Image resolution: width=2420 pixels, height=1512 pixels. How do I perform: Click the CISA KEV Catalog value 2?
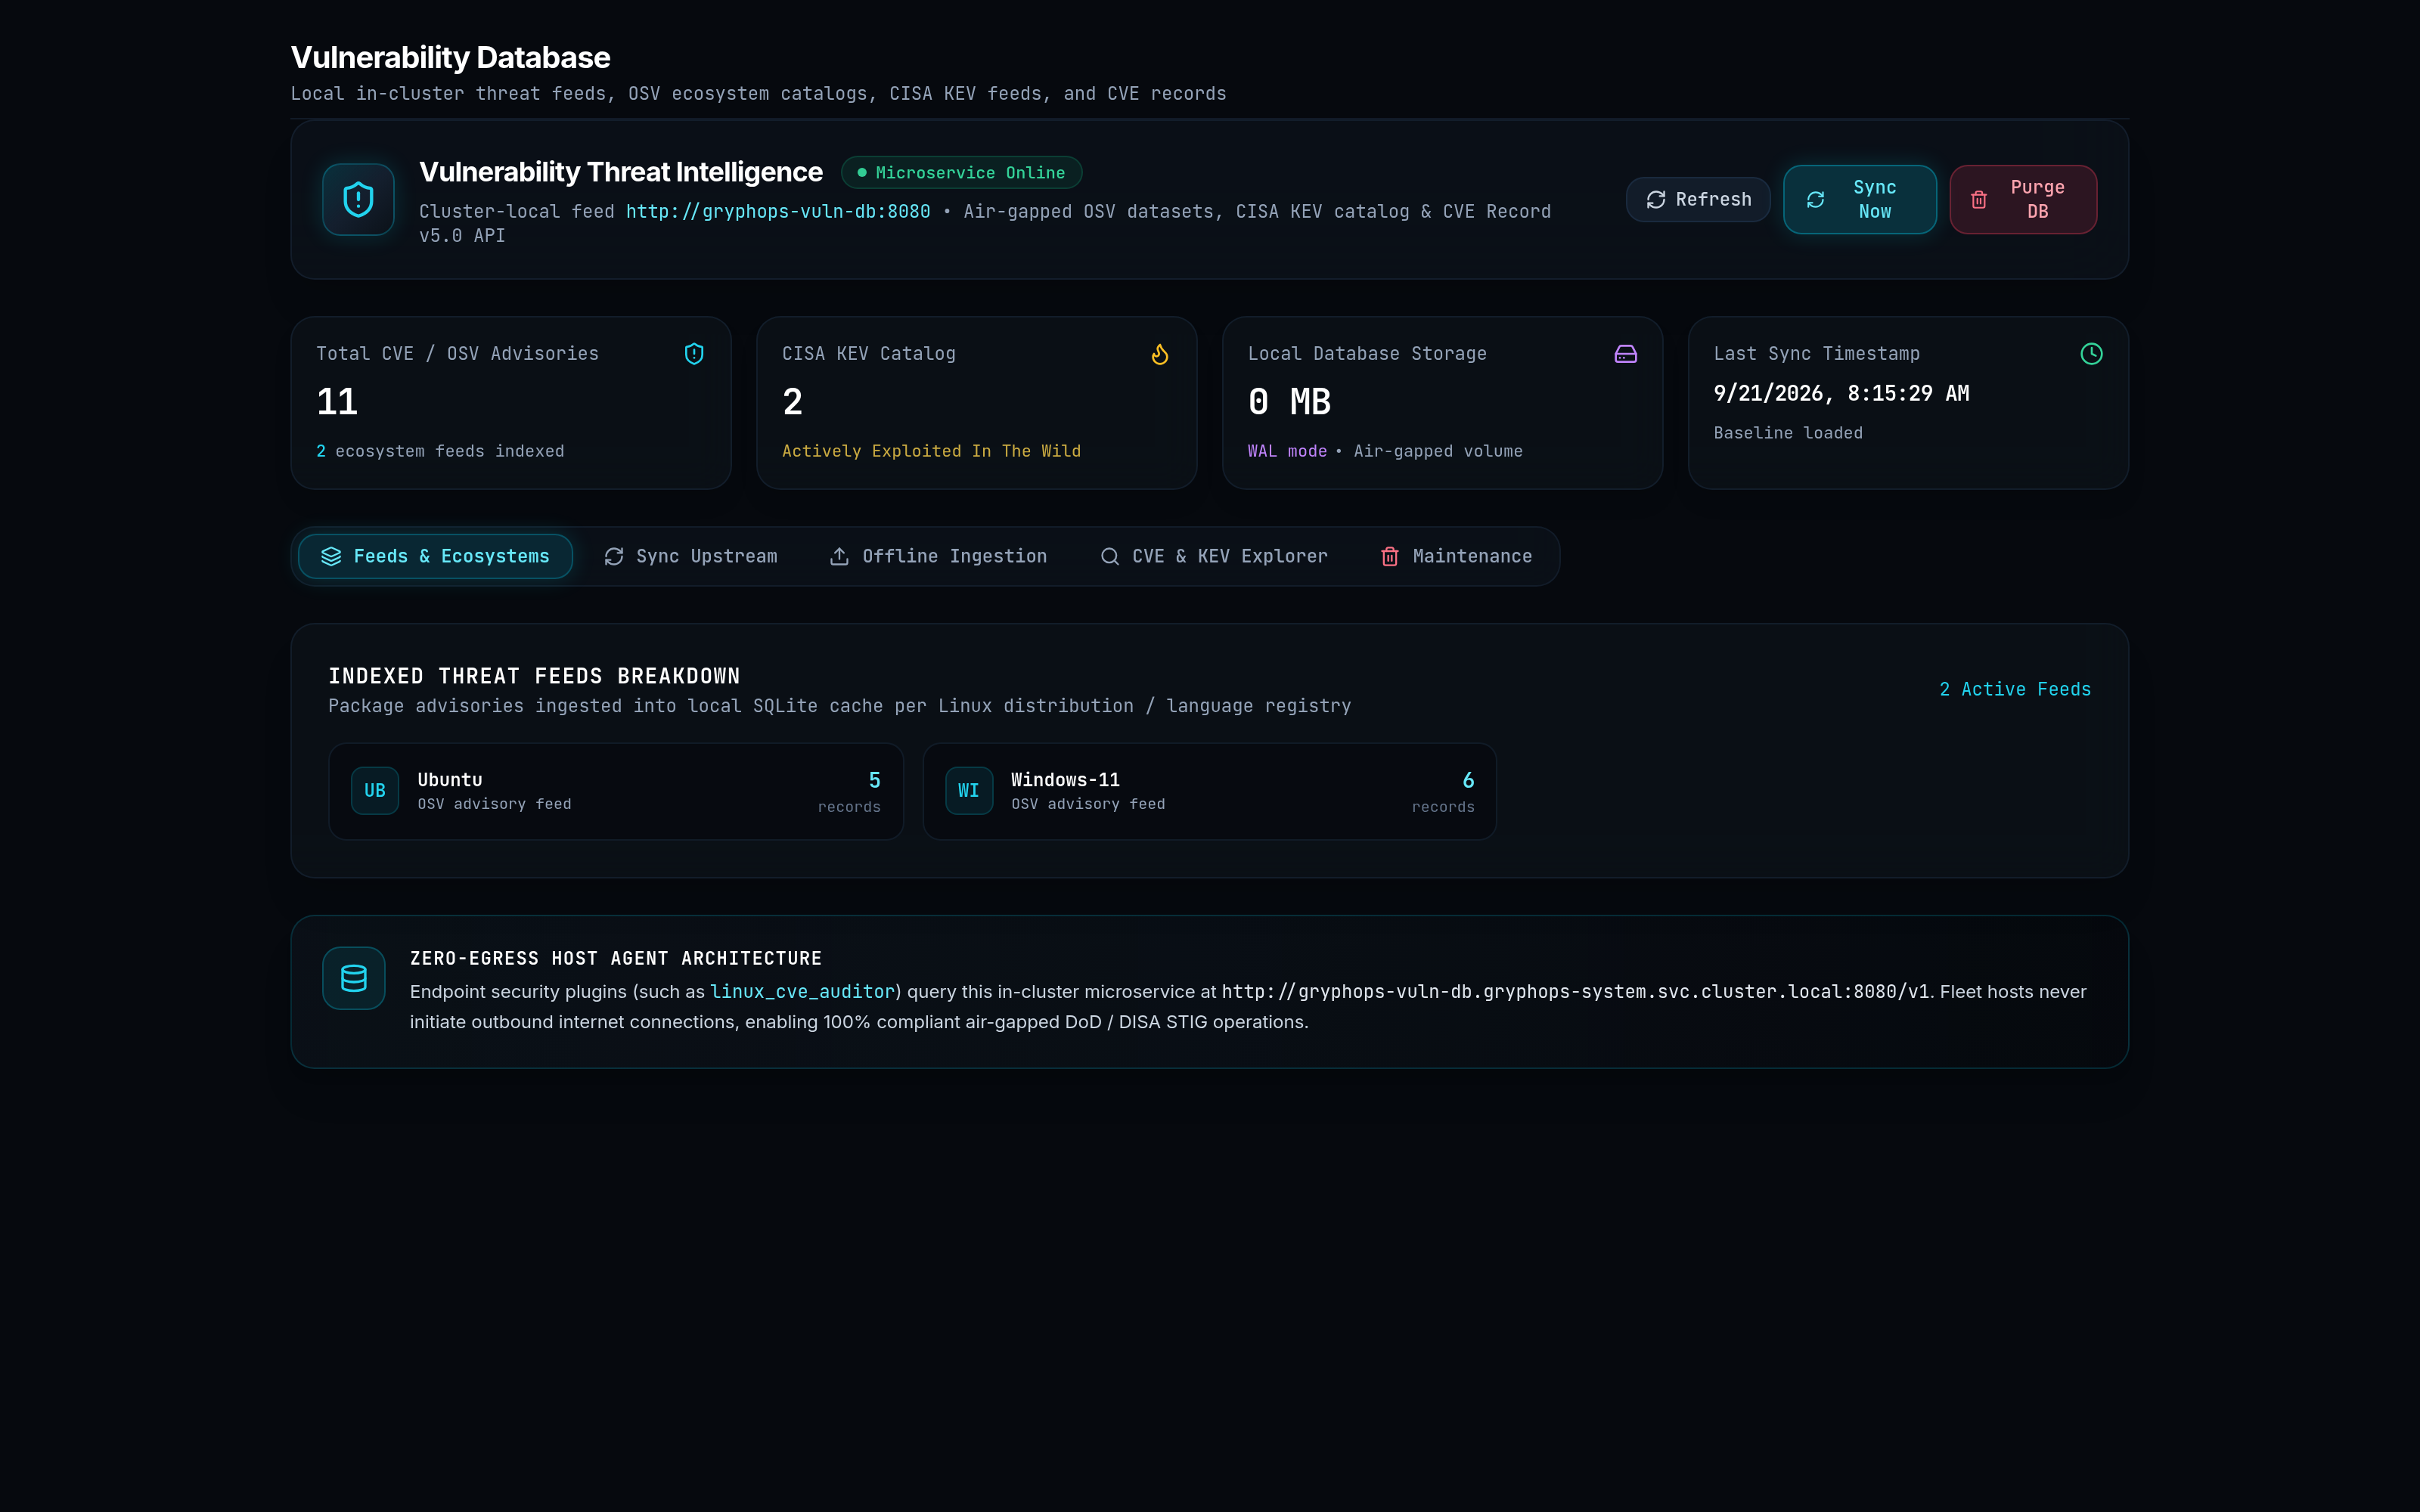tap(792, 402)
